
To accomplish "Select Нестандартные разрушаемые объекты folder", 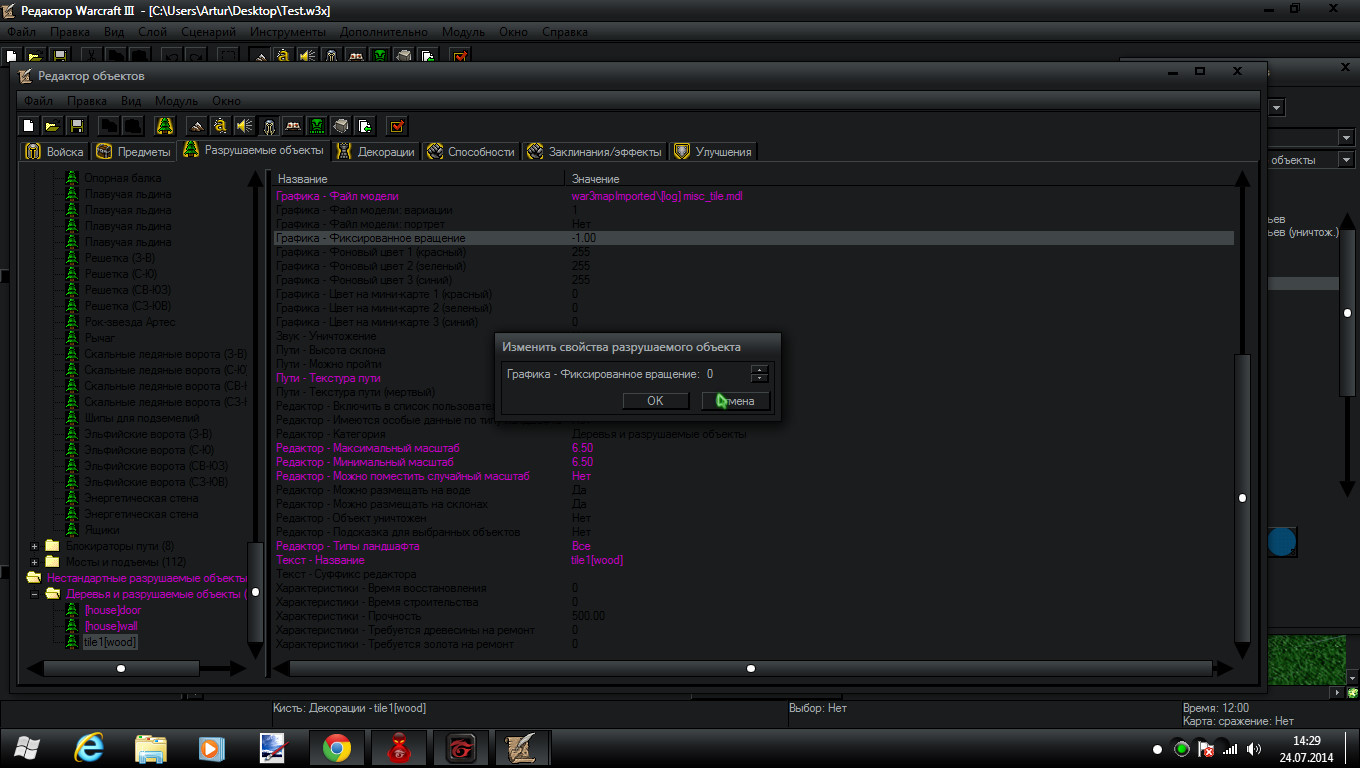I will [147, 578].
